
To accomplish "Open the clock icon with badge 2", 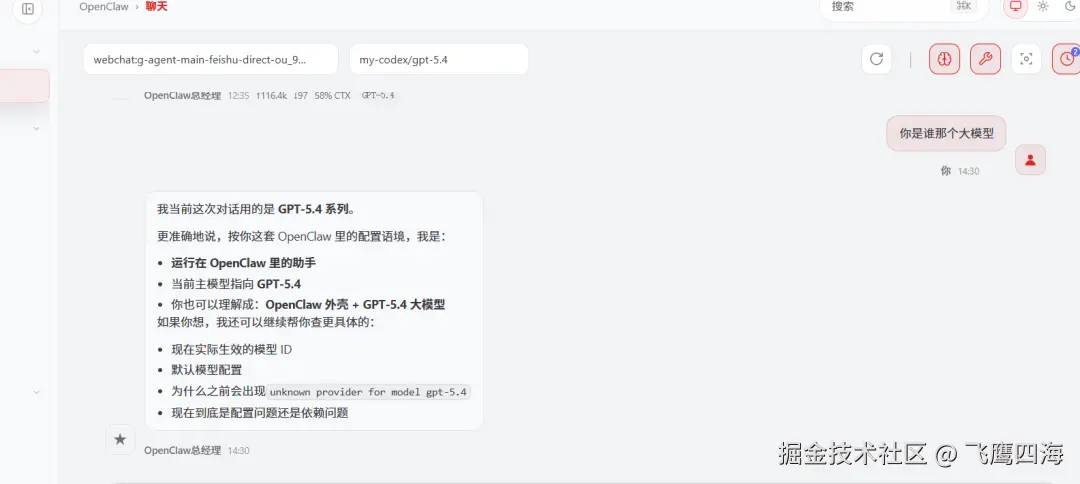I will coord(1066,59).
